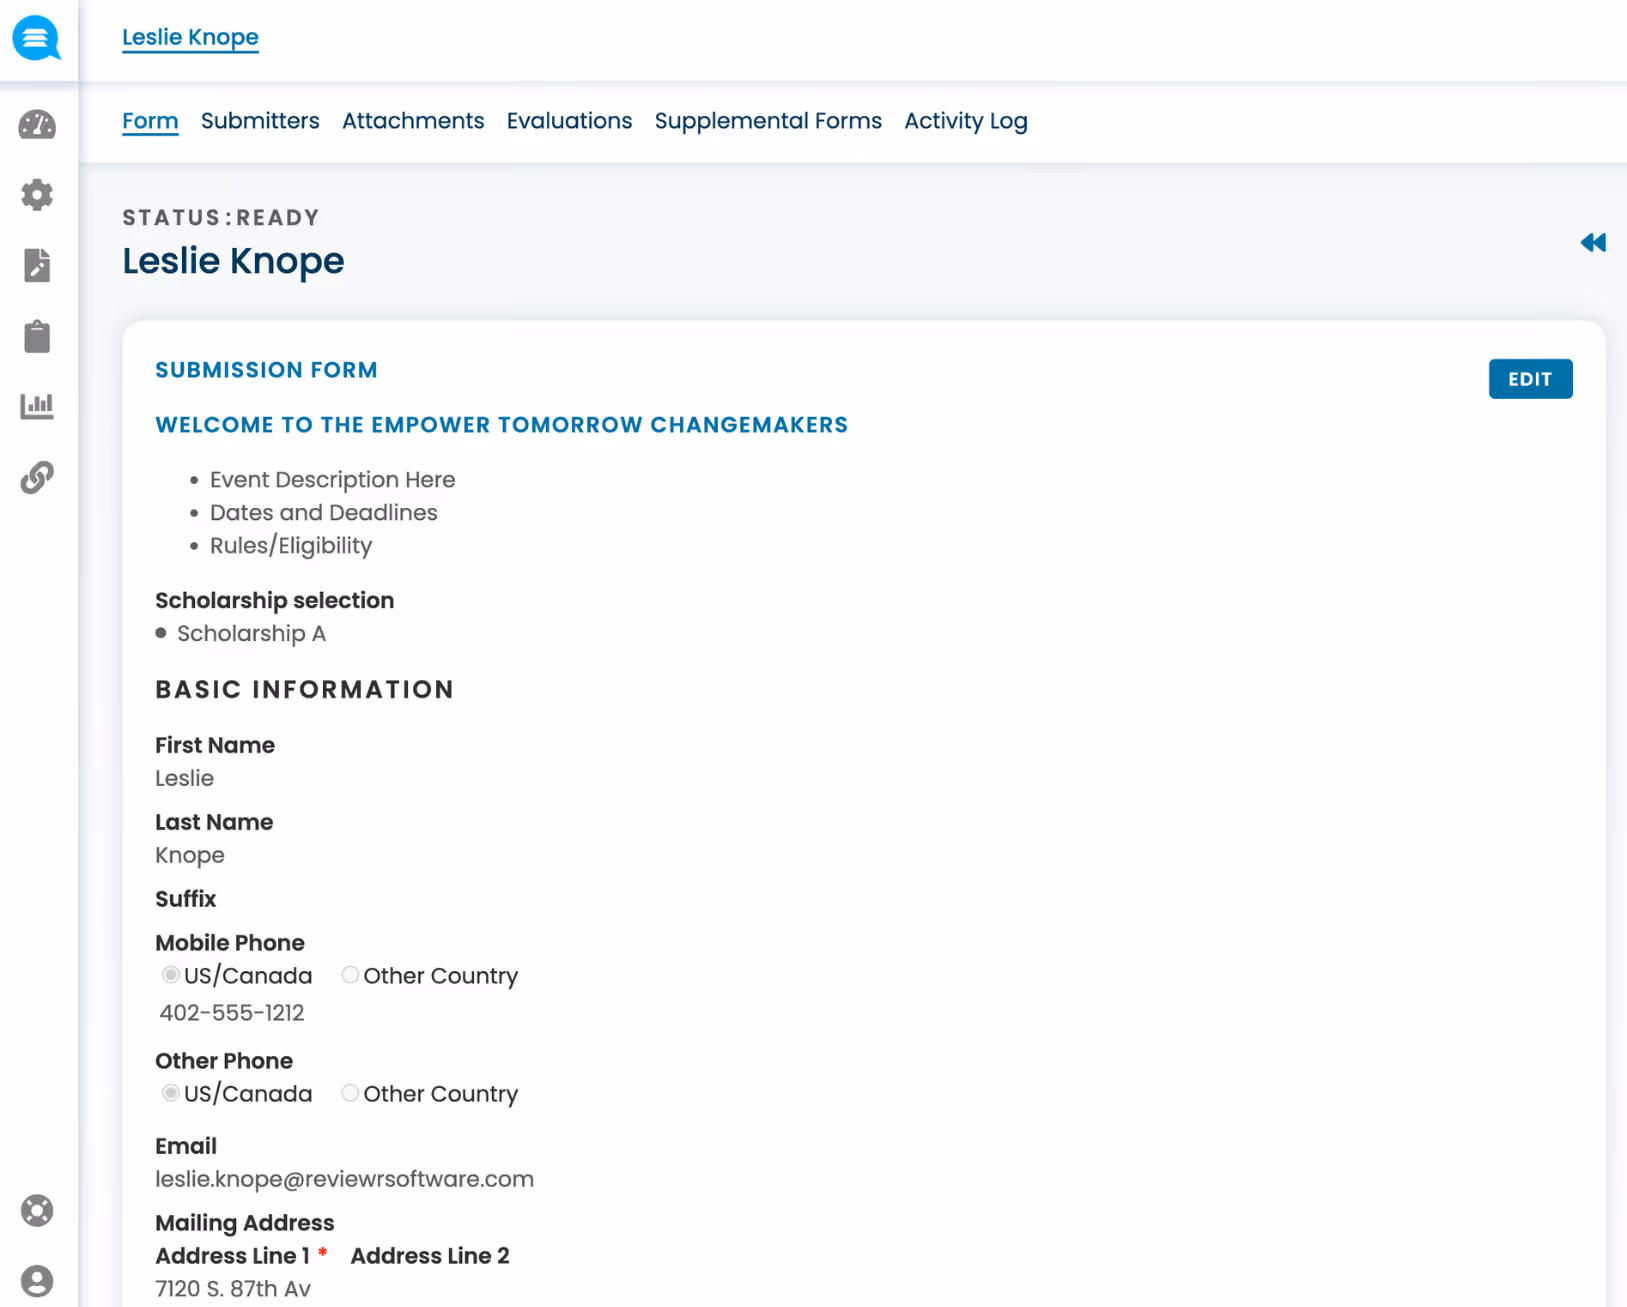Click the Rules/Eligibility bullet
Image resolution: width=1627 pixels, height=1307 pixels.
pos(290,546)
